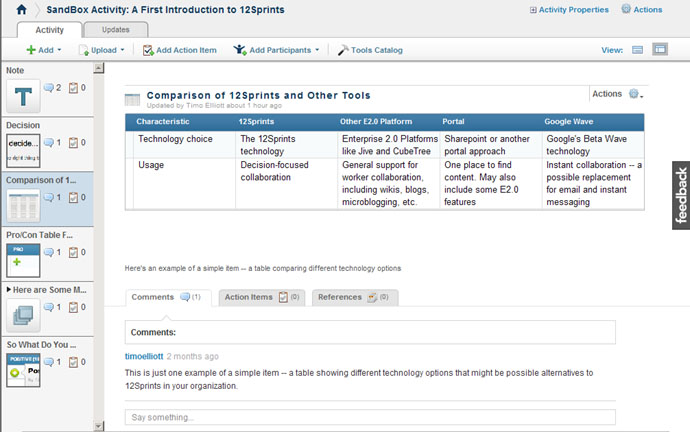Open the Action Items tab
The width and height of the screenshot is (690, 432).
pyautogui.click(x=256, y=297)
